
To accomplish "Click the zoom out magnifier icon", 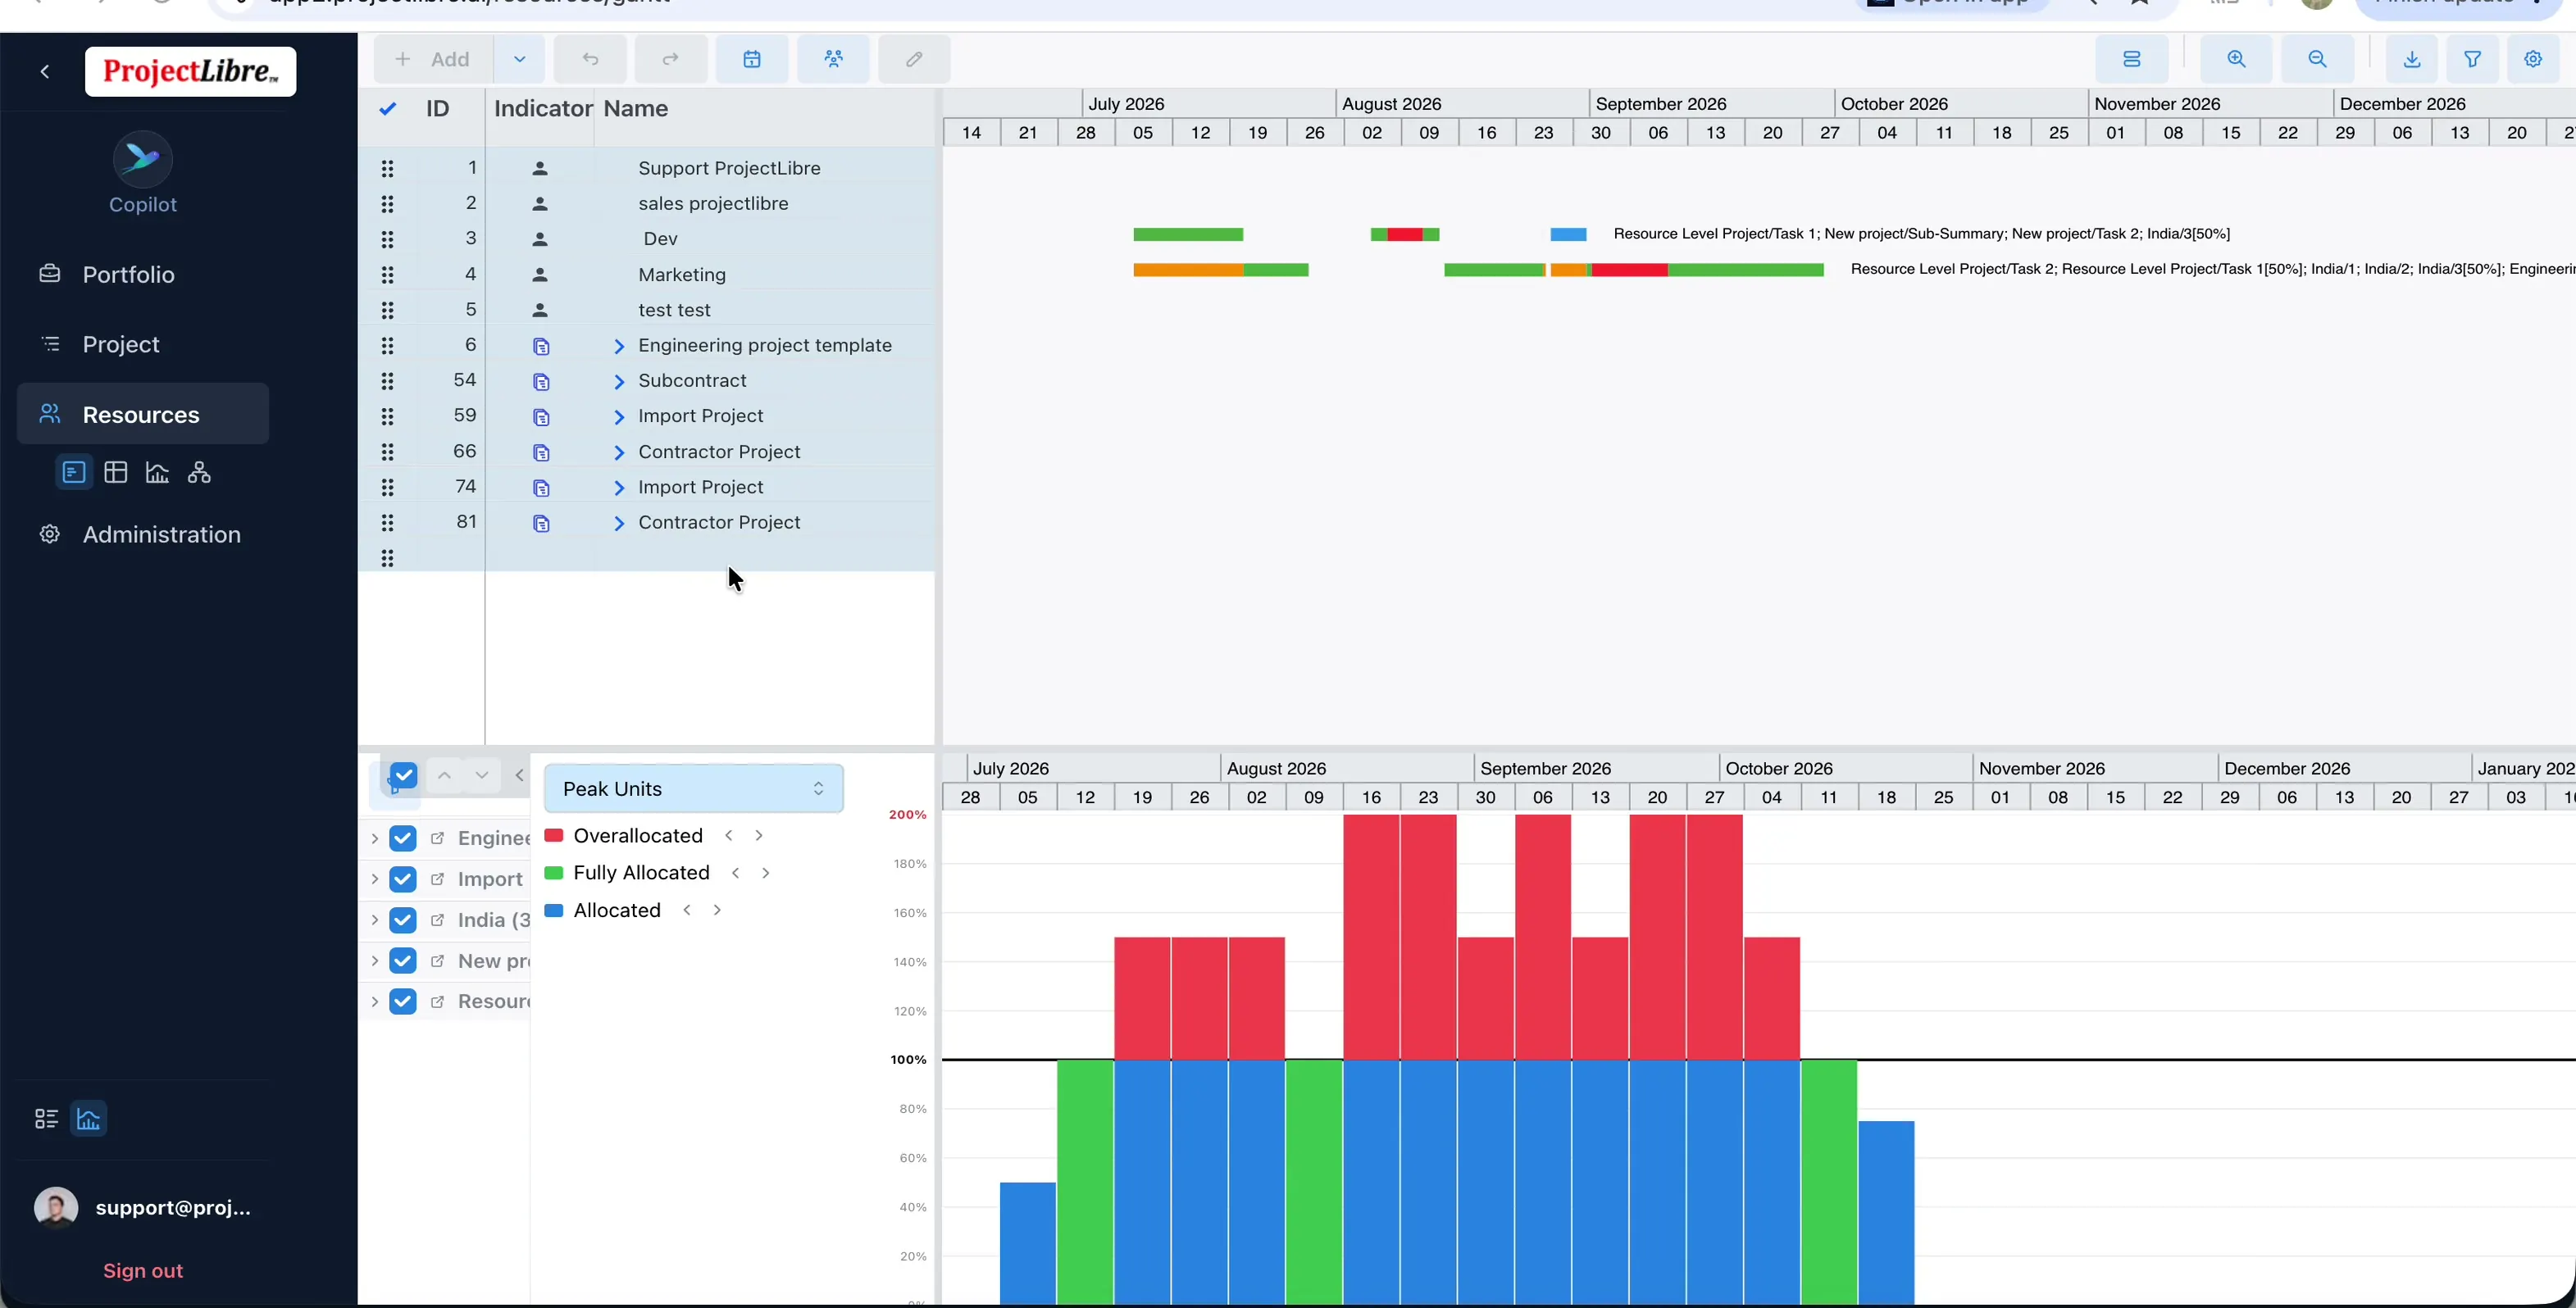I will (2317, 60).
